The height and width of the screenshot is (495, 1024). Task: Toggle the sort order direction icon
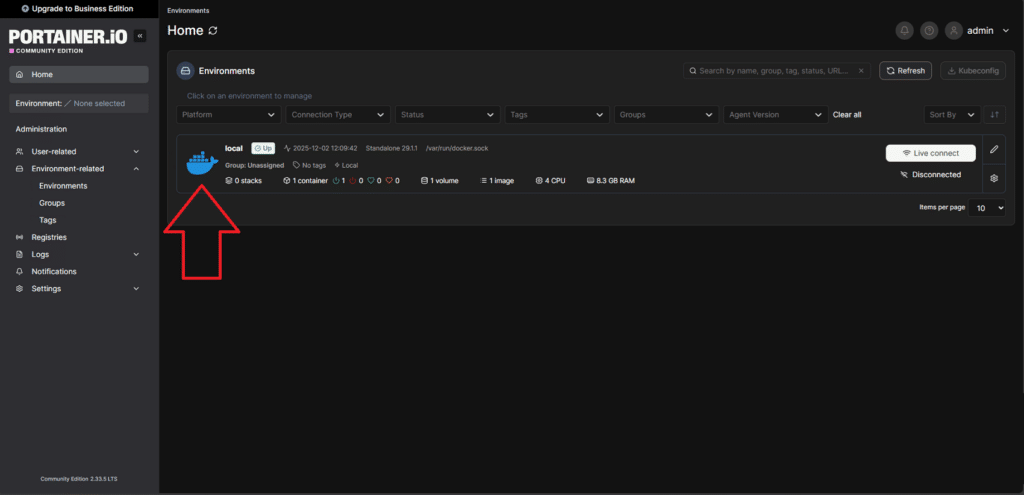pyautogui.click(x=994, y=115)
